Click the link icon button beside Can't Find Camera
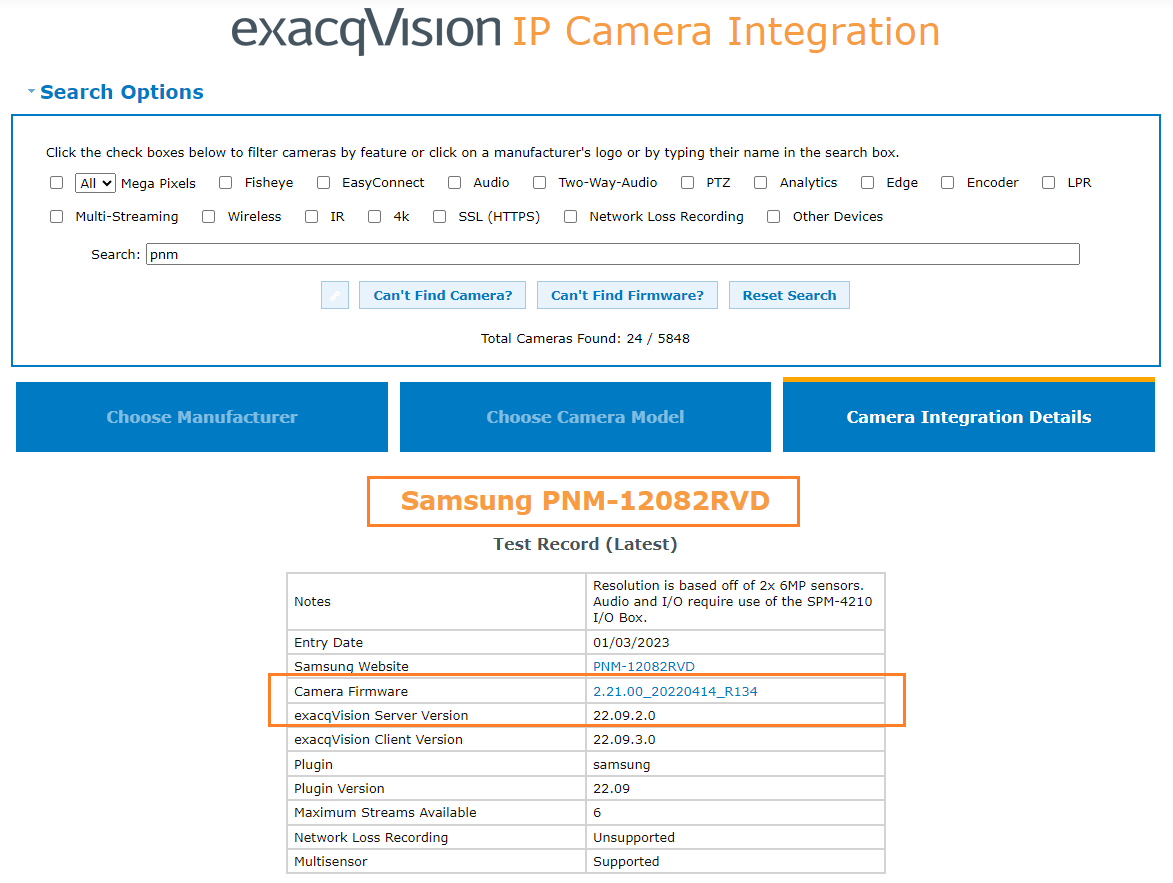1173x883 pixels. click(x=334, y=296)
